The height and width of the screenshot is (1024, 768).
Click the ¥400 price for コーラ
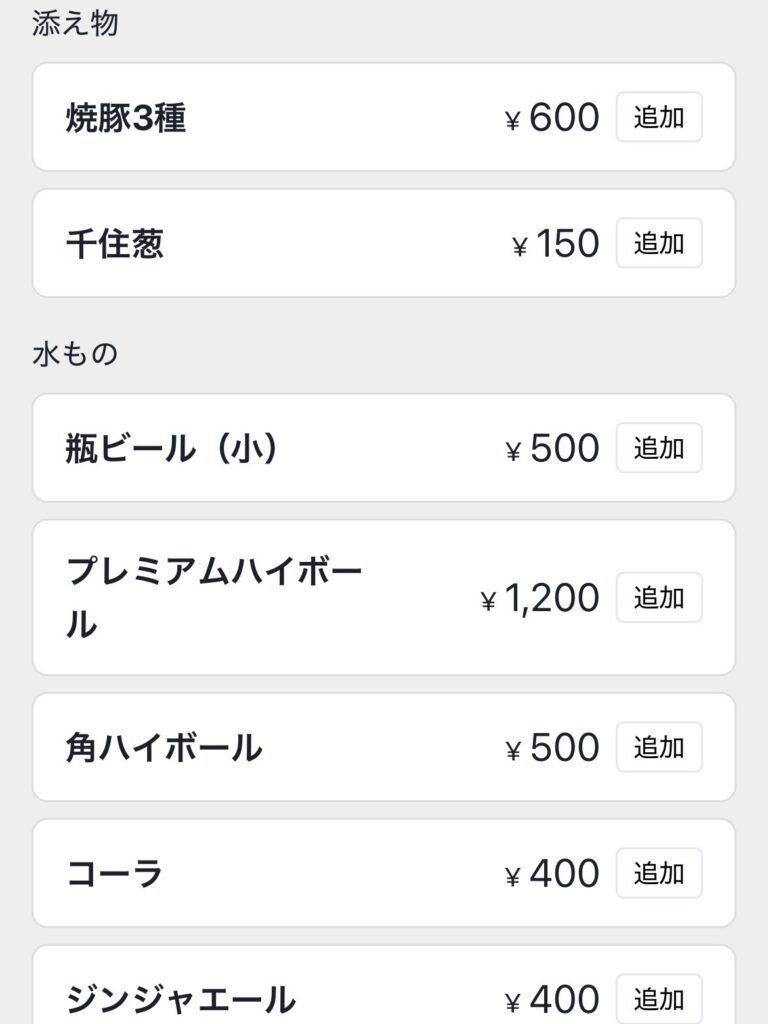point(552,873)
